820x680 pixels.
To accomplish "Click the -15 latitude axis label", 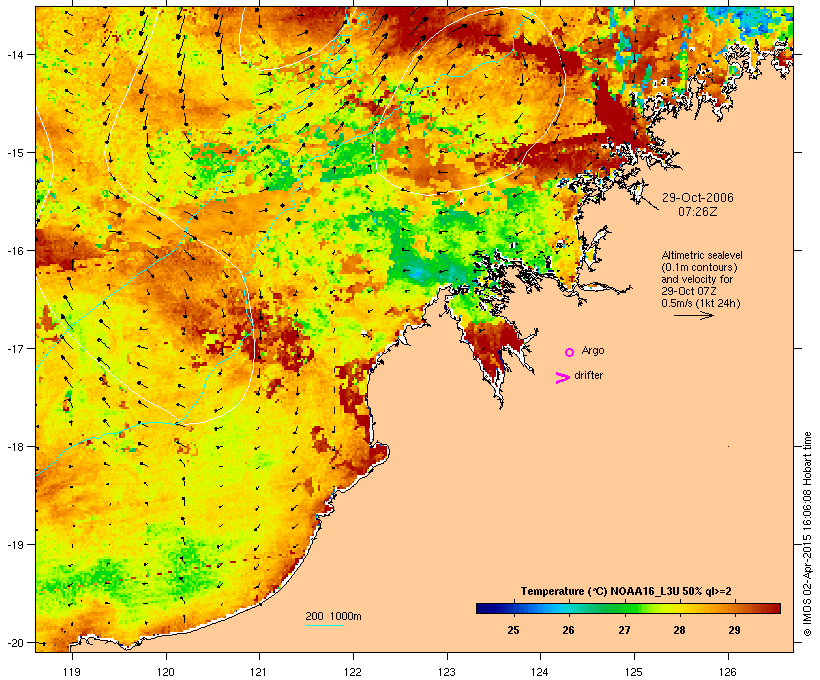I will point(15,152).
